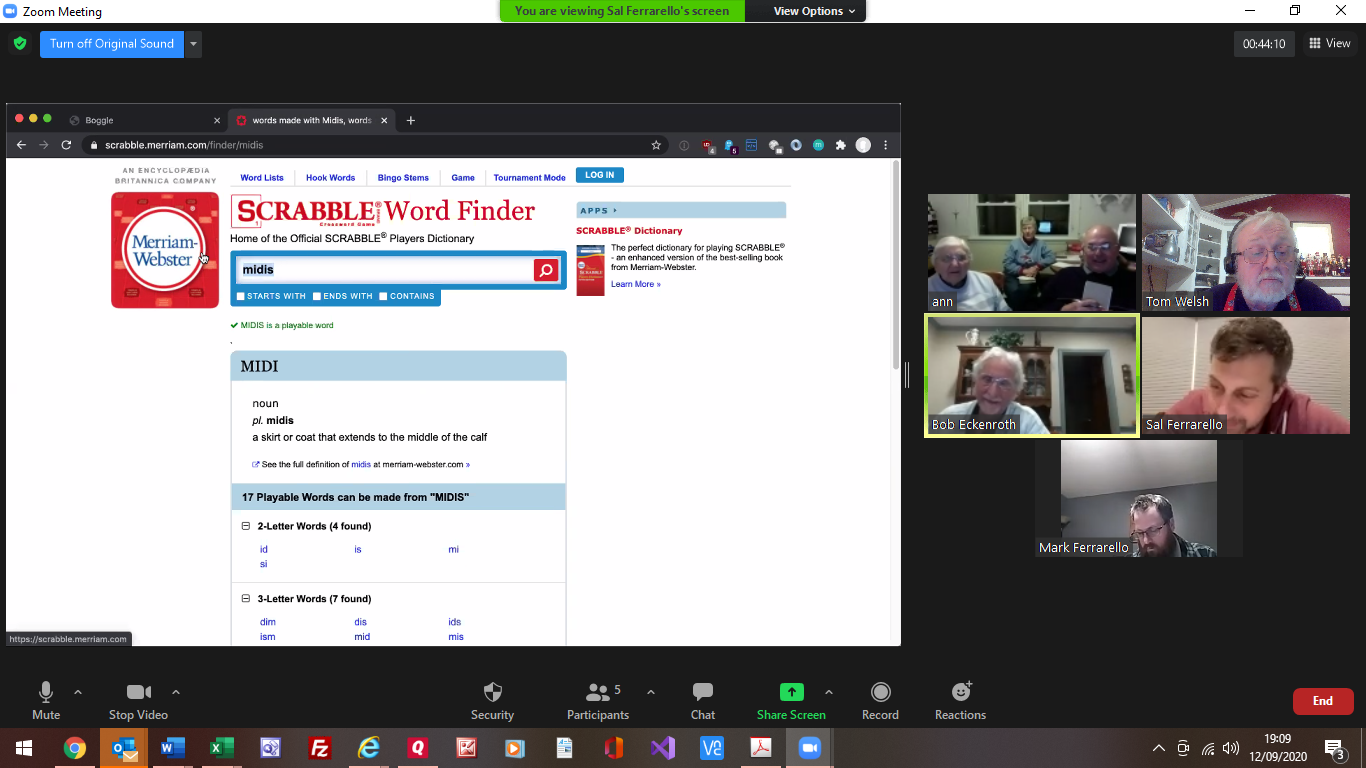Start recording with the Record button
Screen dimensions: 1366x768
[x=880, y=701]
